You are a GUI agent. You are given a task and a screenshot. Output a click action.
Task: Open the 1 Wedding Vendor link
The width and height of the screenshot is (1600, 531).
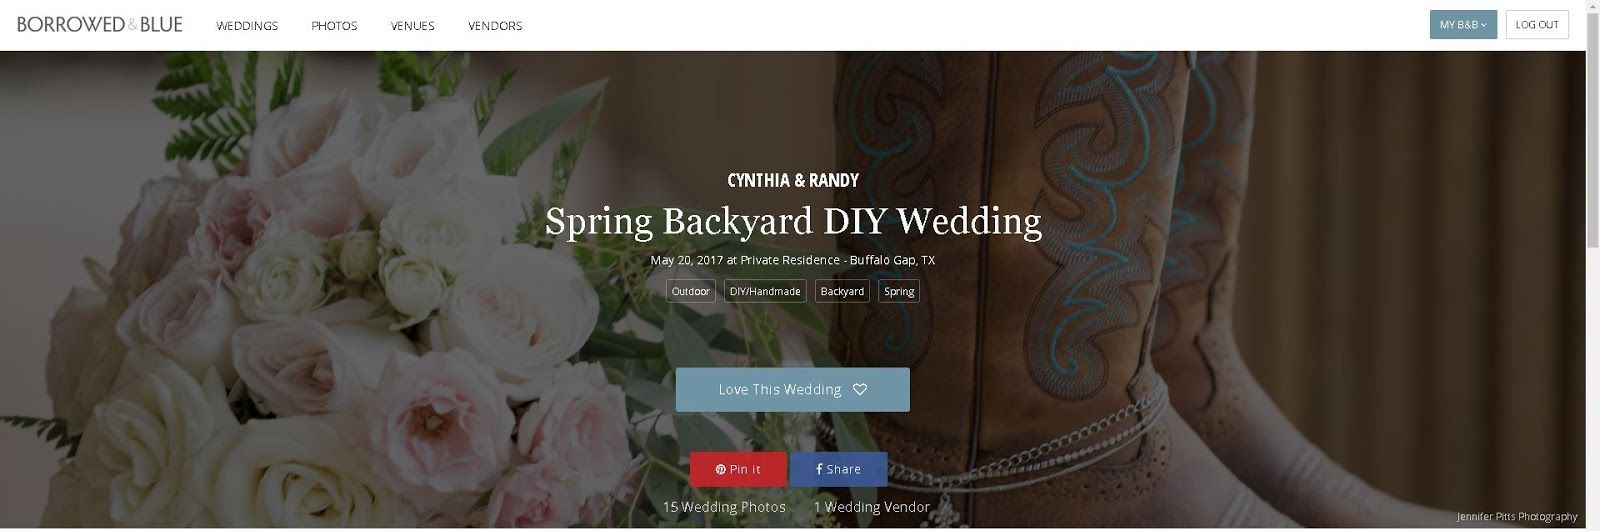click(872, 507)
